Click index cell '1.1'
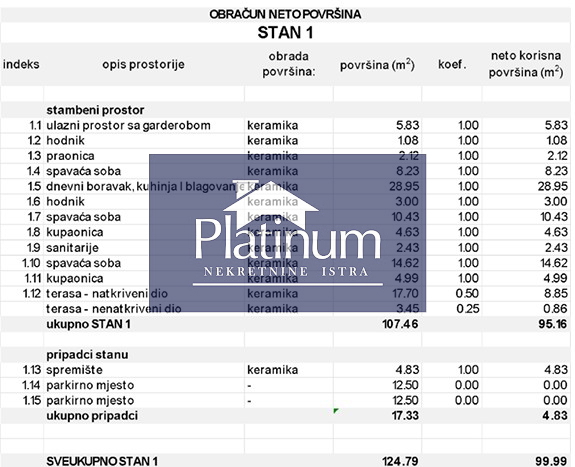Viewport: 575px width, 467px height. pyautogui.click(x=35, y=125)
